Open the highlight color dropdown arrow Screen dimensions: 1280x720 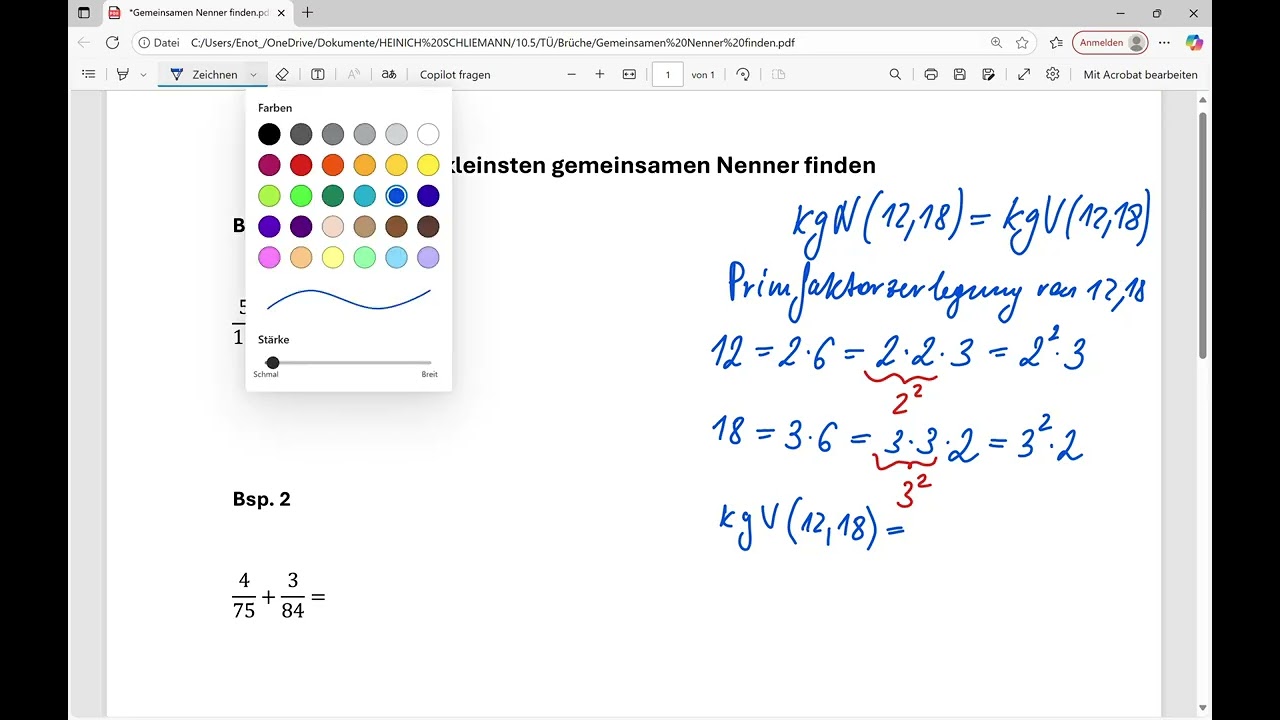tap(143, 74)
